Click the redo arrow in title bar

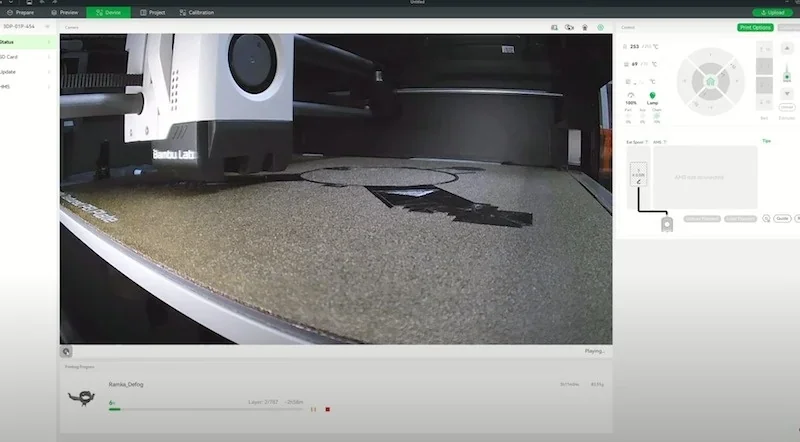pos(54,2)
